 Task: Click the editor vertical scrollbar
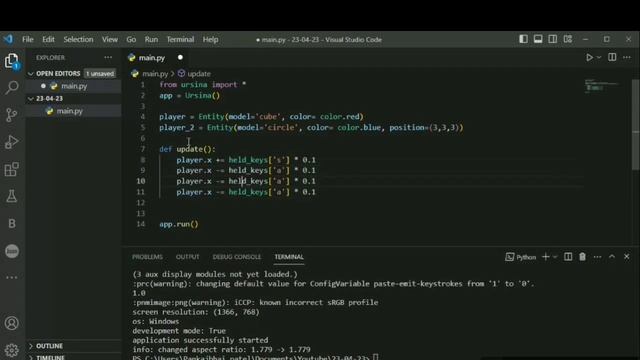[635, 124]
